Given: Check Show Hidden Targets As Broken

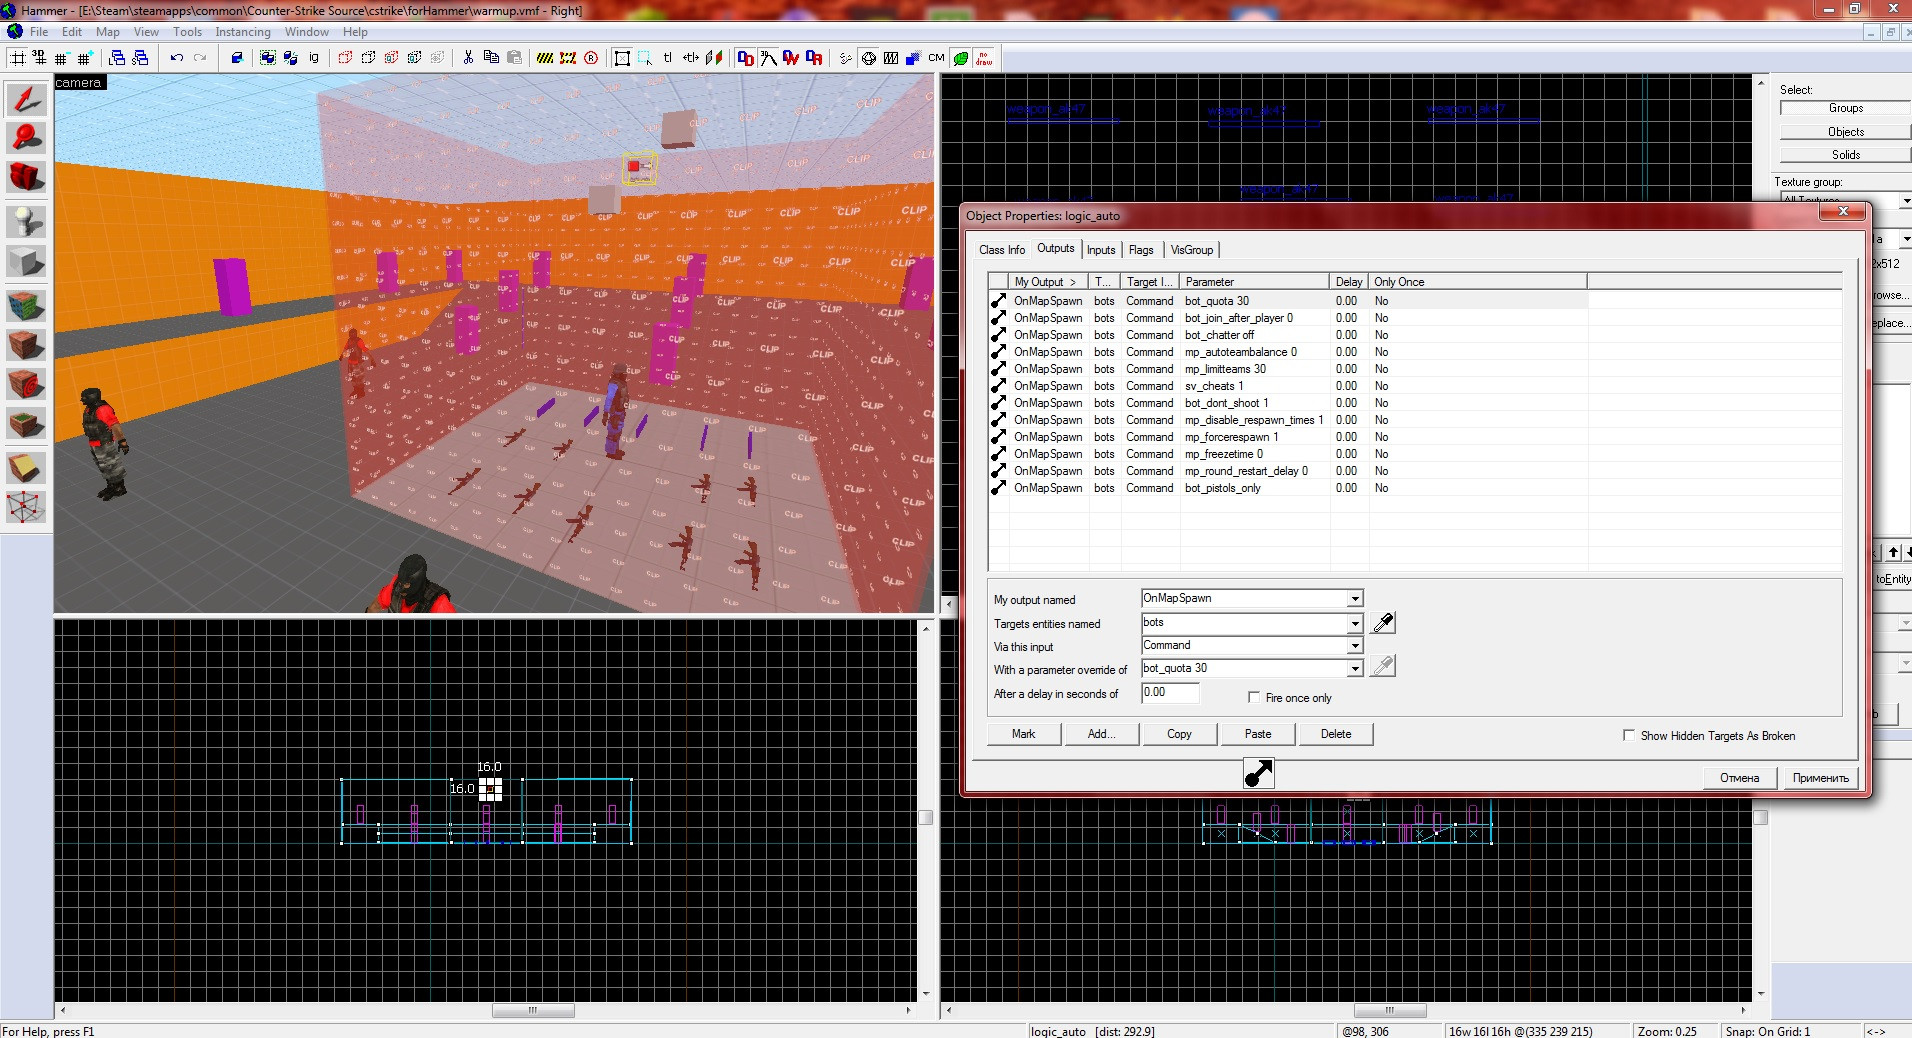Looking at the screenshot, I should 1629,735.
